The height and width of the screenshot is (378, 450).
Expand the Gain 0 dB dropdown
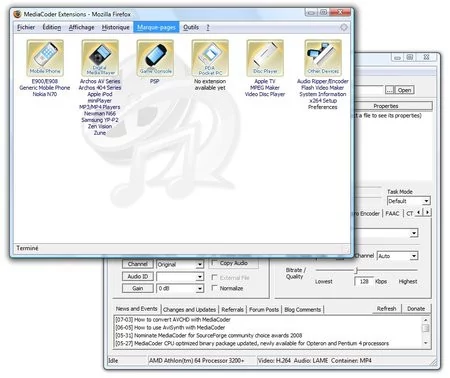199,288
